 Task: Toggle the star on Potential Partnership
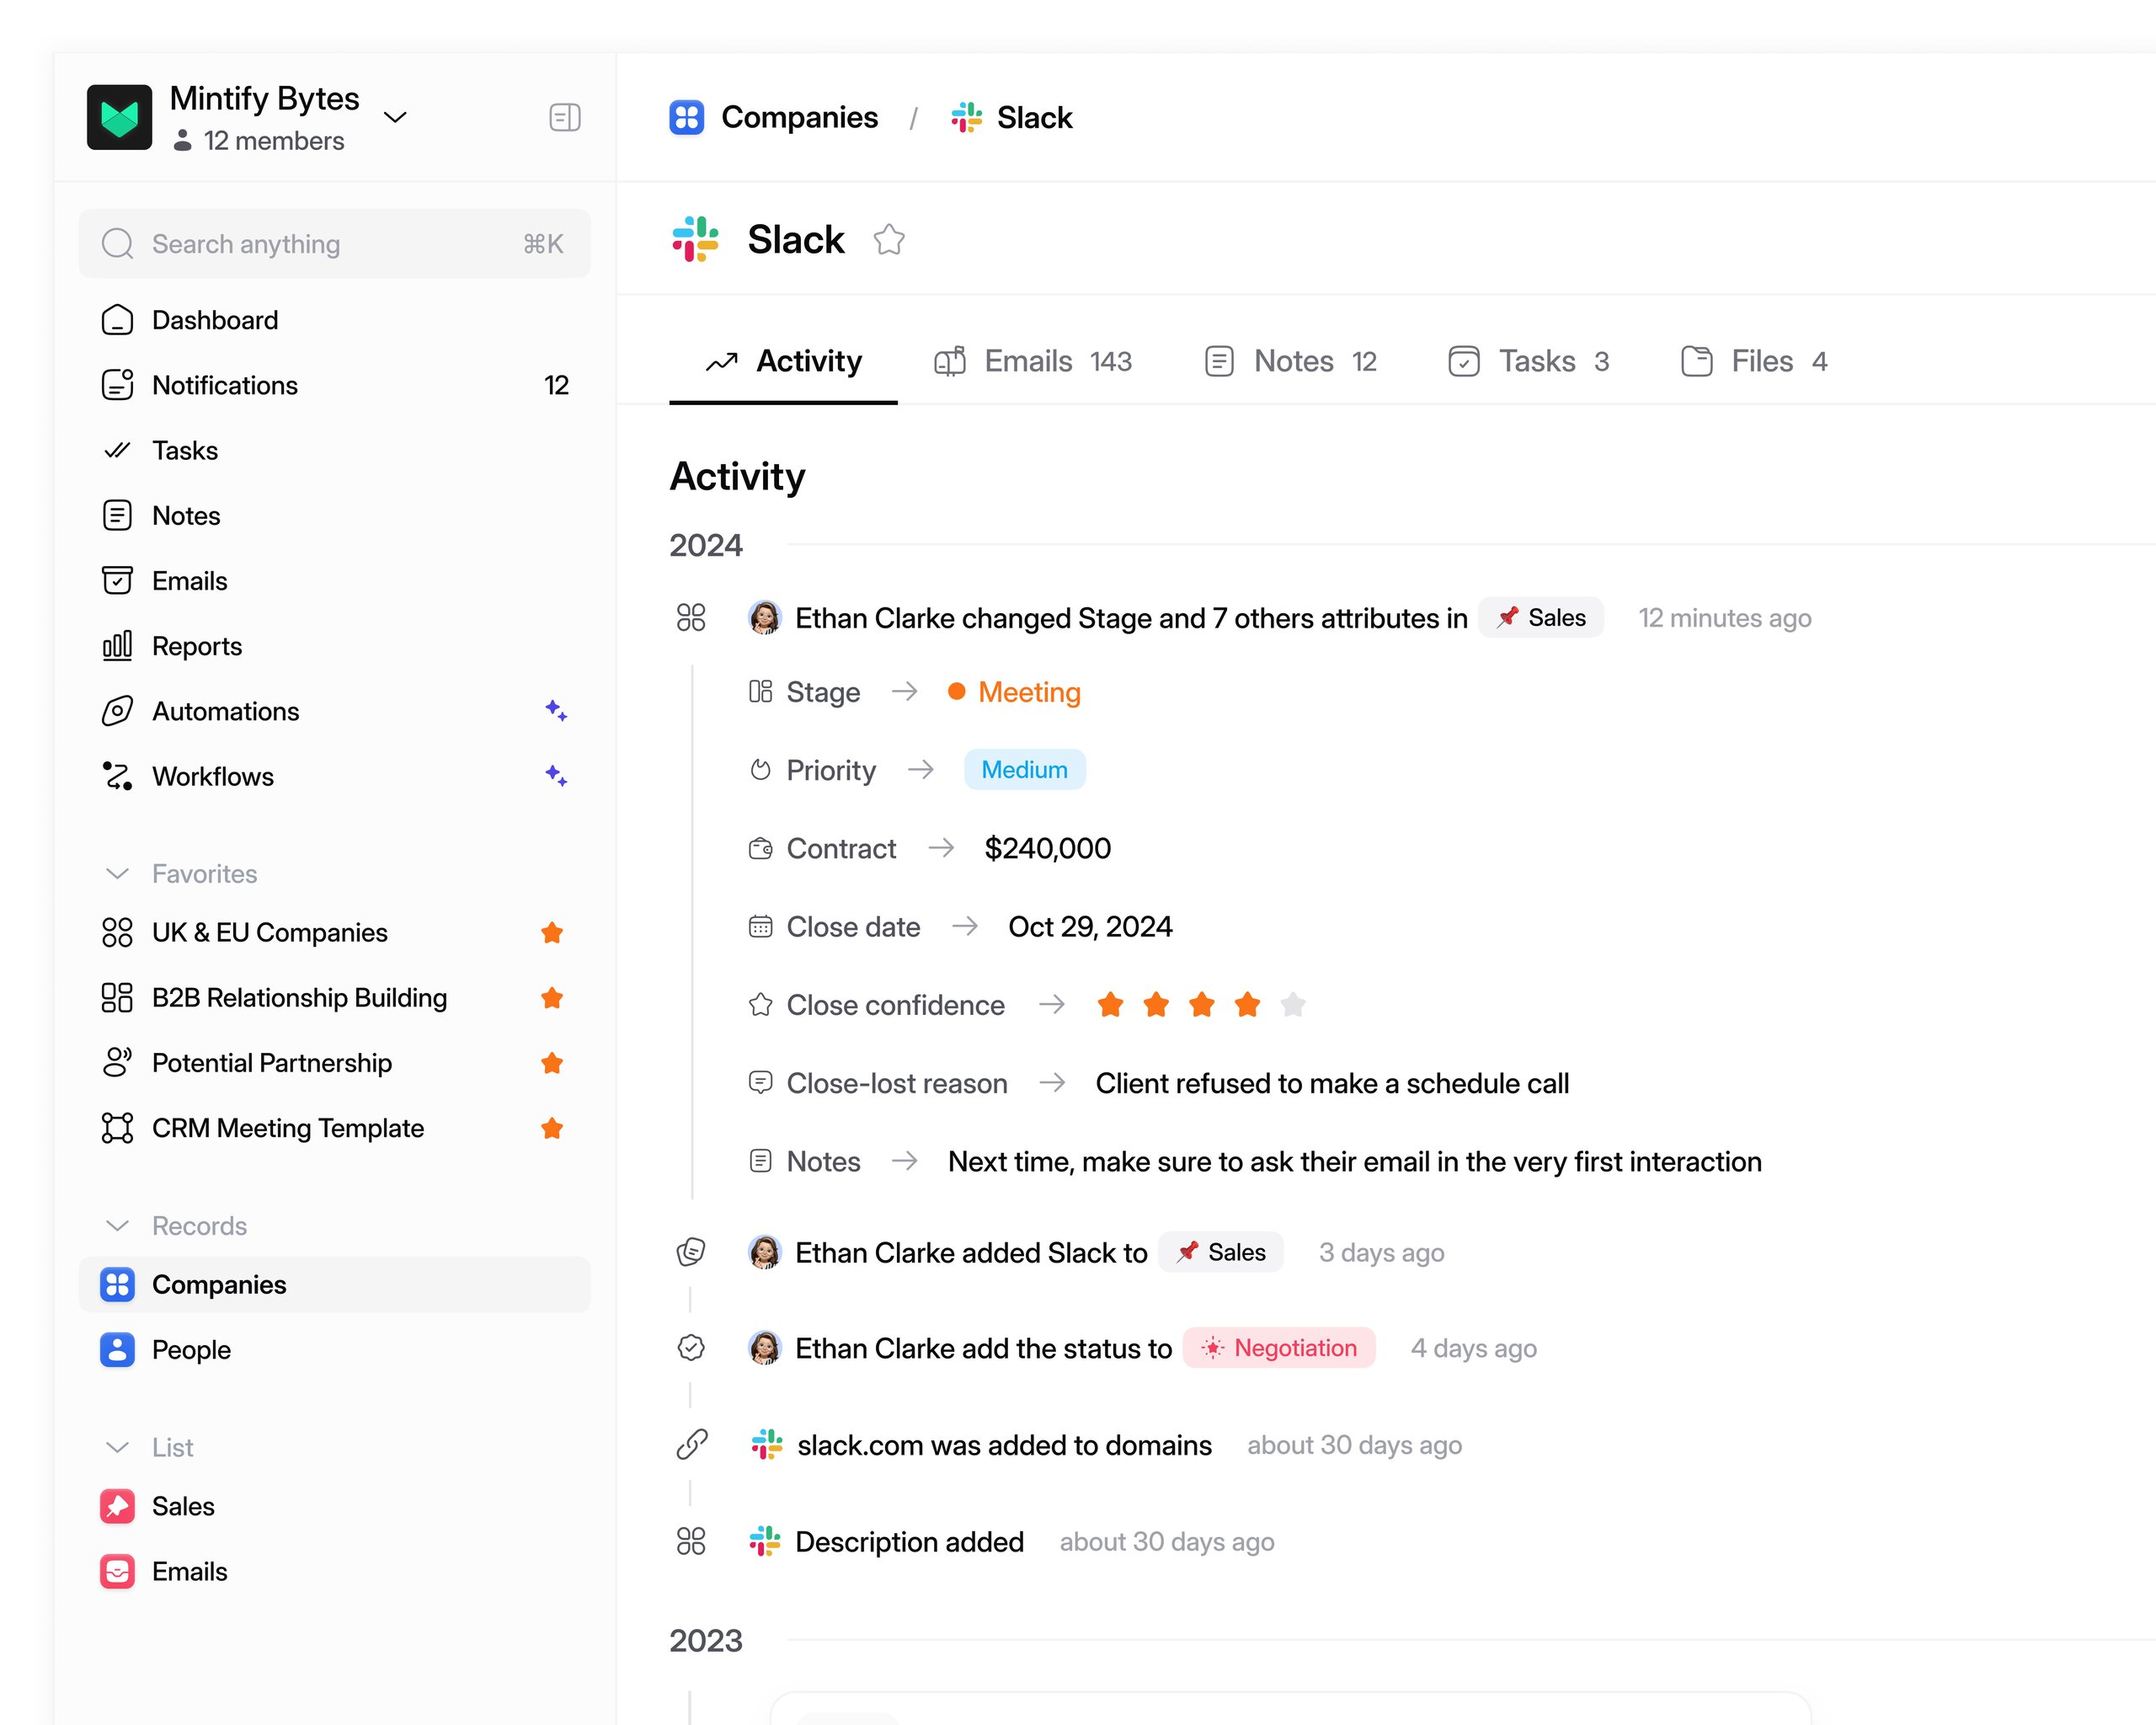(x=552, y=1063)
